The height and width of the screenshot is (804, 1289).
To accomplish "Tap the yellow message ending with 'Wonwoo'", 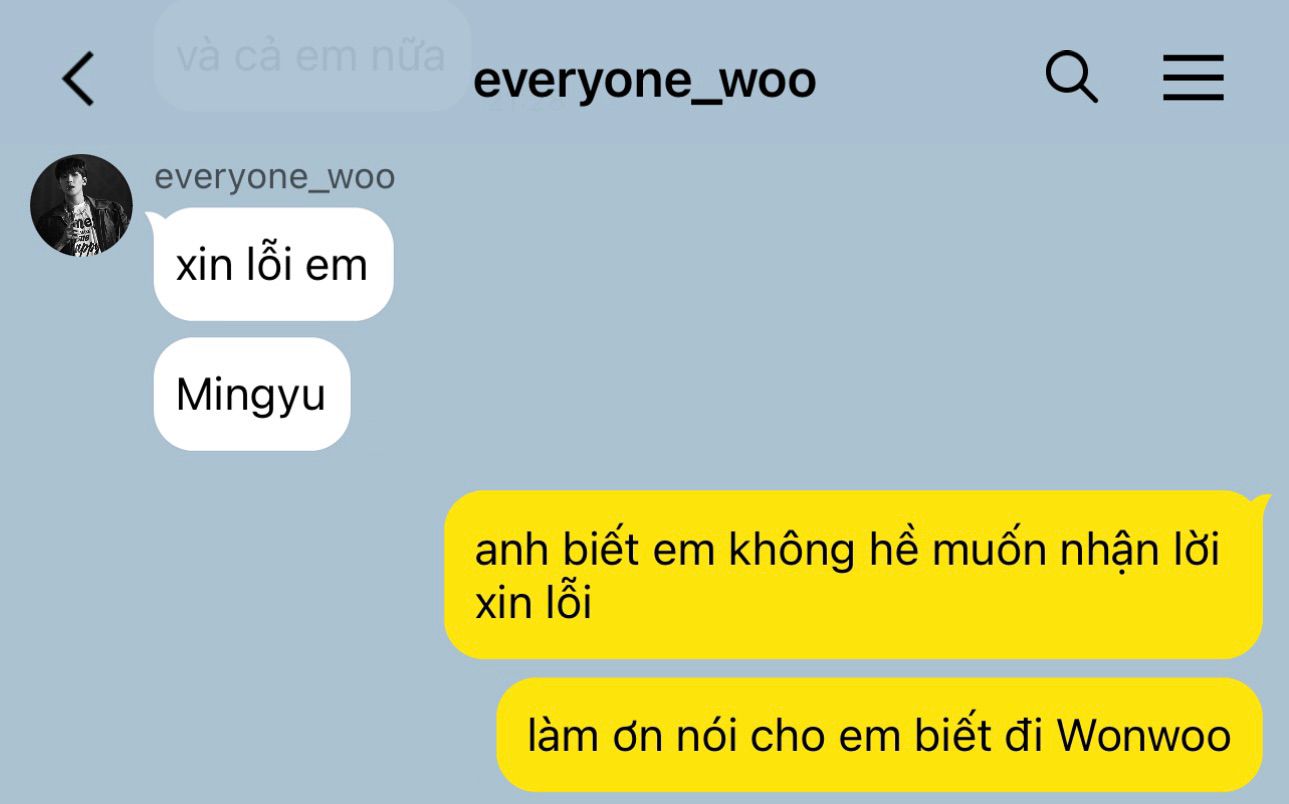I will tap(879, 735).
